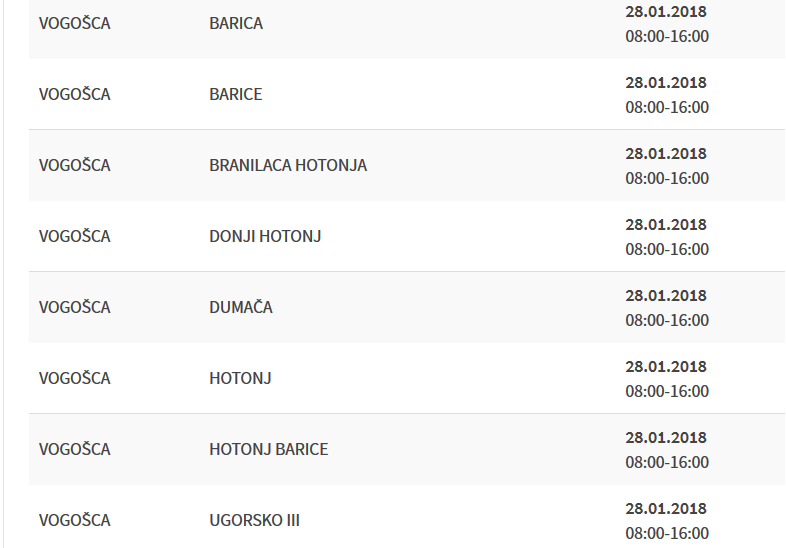Select the DONJI HOTONJ street cell
This screenshot has height=548, width=786.
point(265,236)
